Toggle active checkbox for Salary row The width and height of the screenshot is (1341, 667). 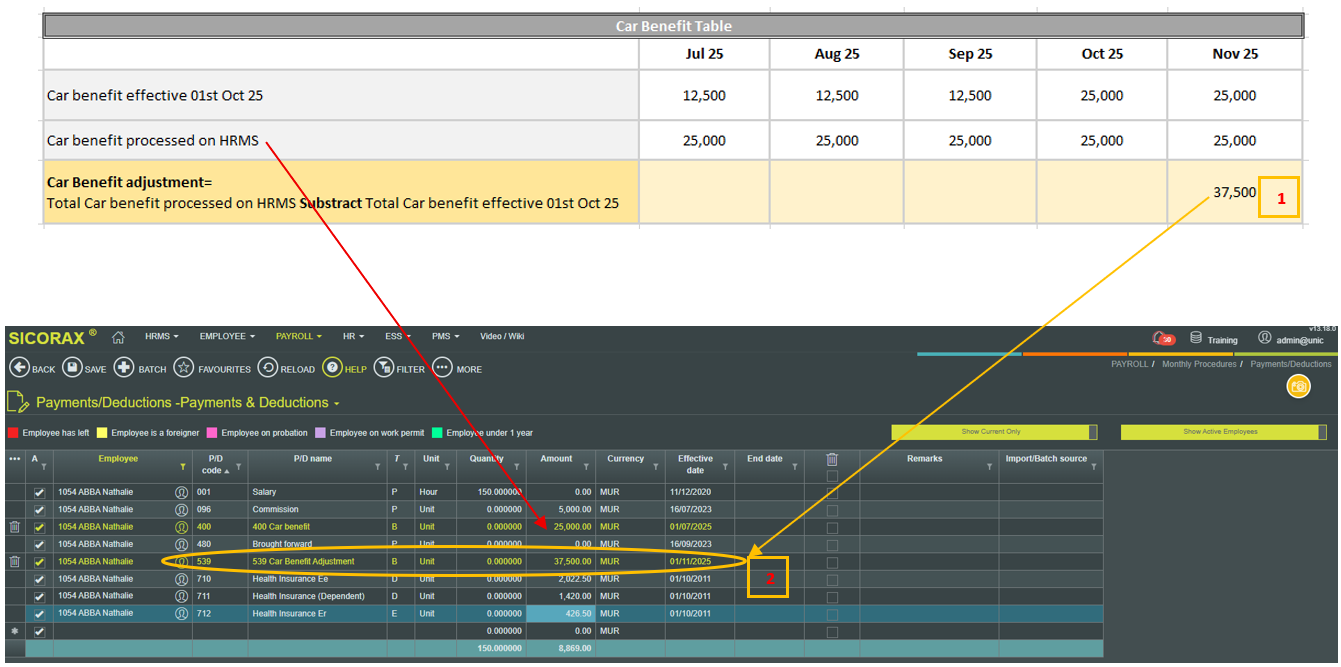[x=40, y=493]
